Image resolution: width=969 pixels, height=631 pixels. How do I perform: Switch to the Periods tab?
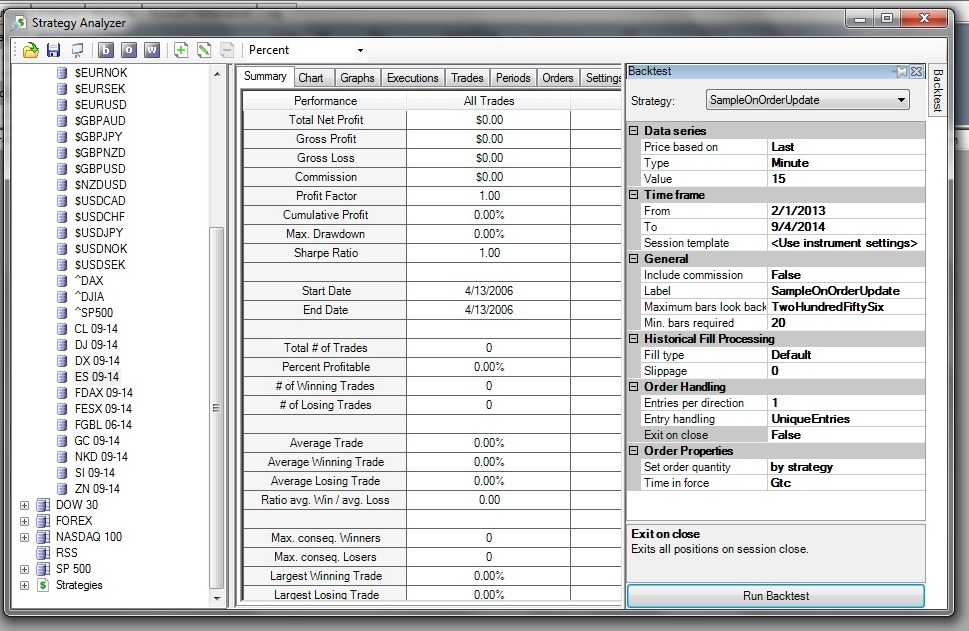pyautogui.click(x=513, y=78)
